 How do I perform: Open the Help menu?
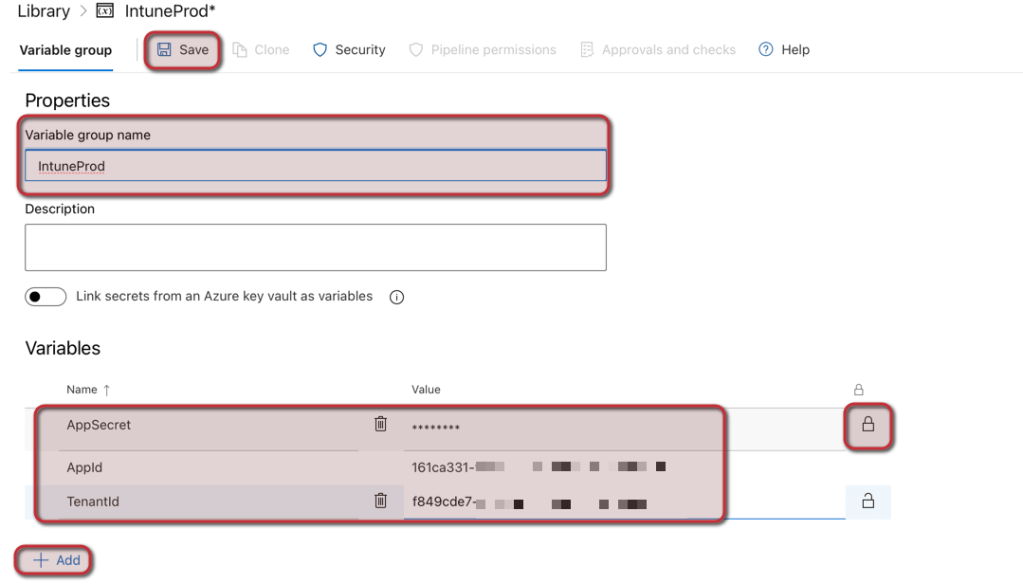click(x=784, y=50)
